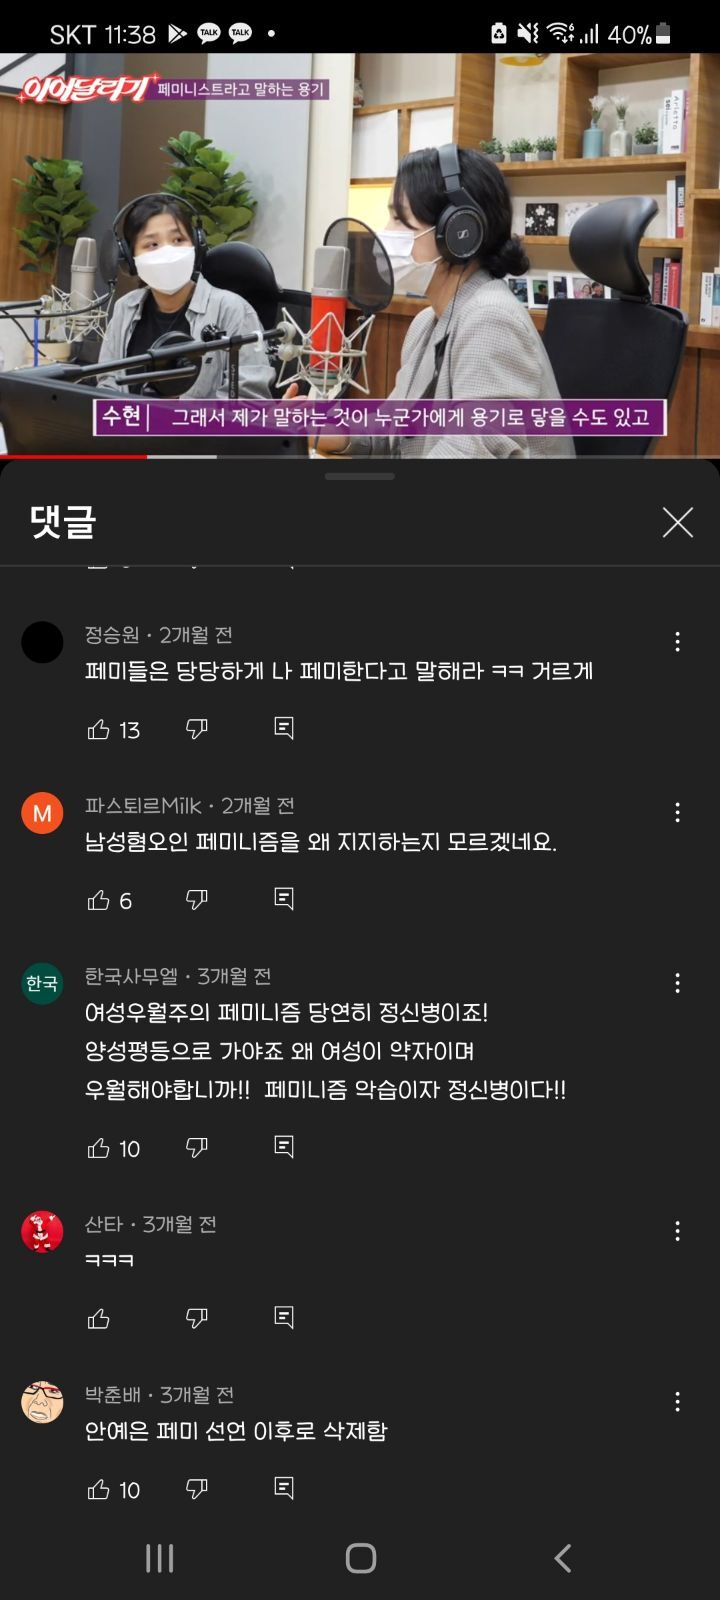Like the comment by 정승원

tap(98, 729)
